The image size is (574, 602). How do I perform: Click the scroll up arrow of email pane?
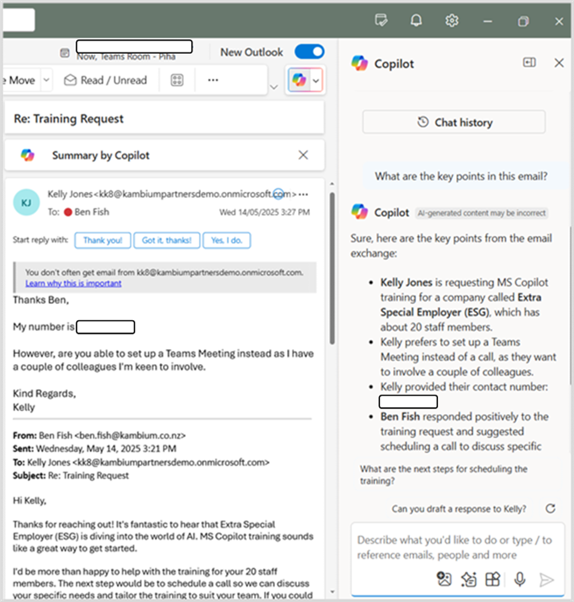pos(332,184)
